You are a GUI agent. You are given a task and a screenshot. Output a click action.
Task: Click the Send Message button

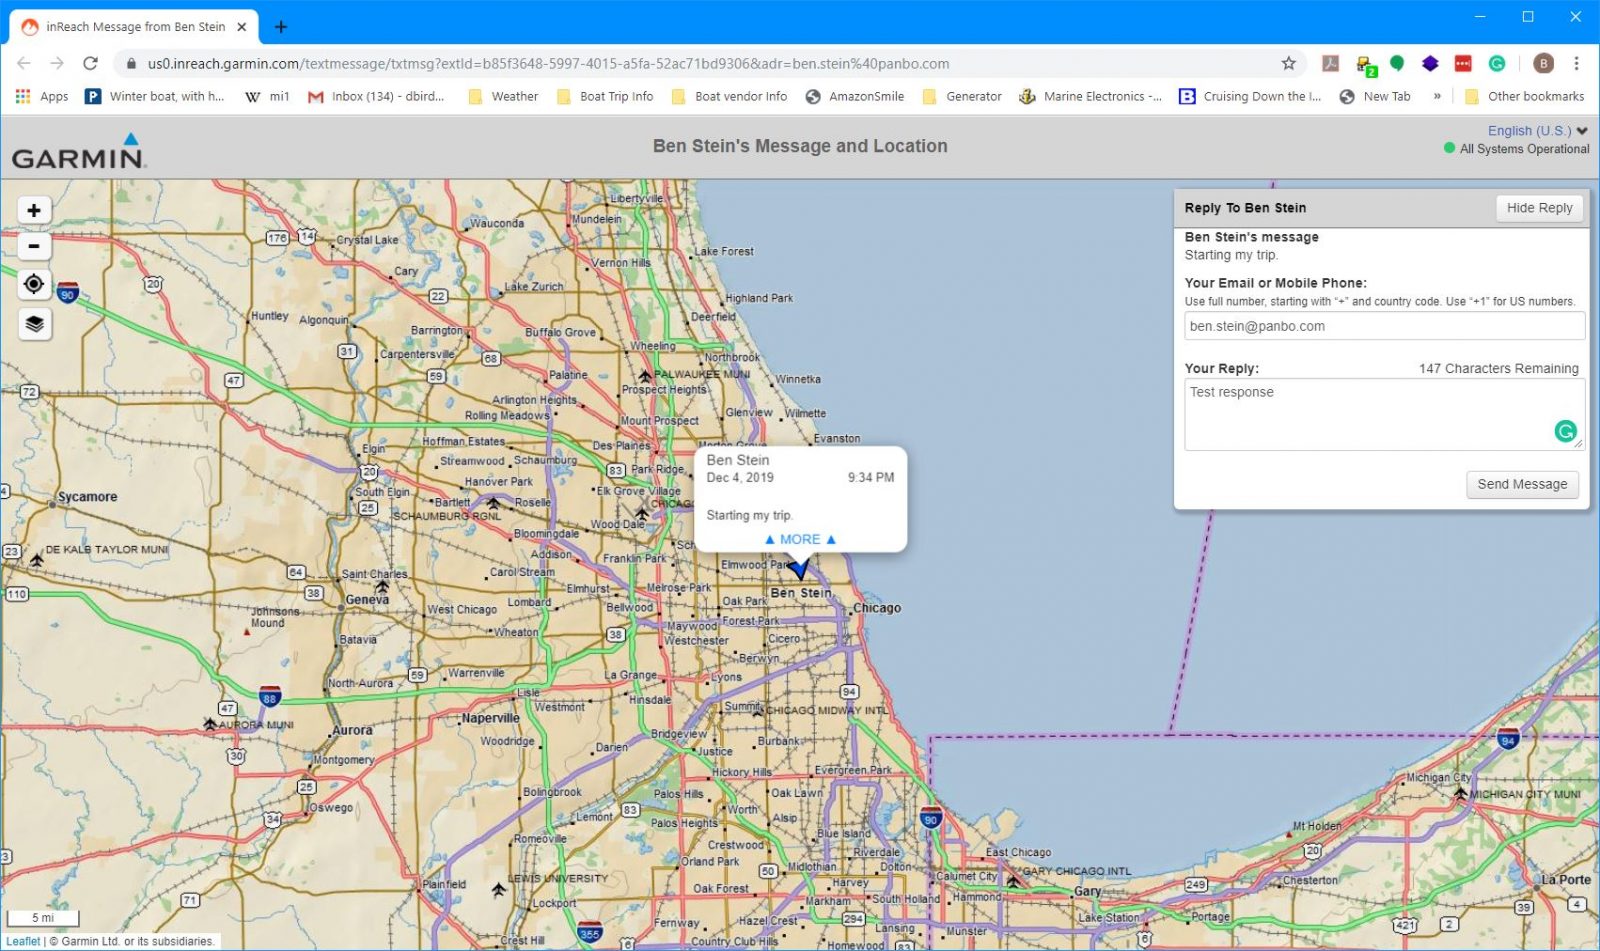1522,484
